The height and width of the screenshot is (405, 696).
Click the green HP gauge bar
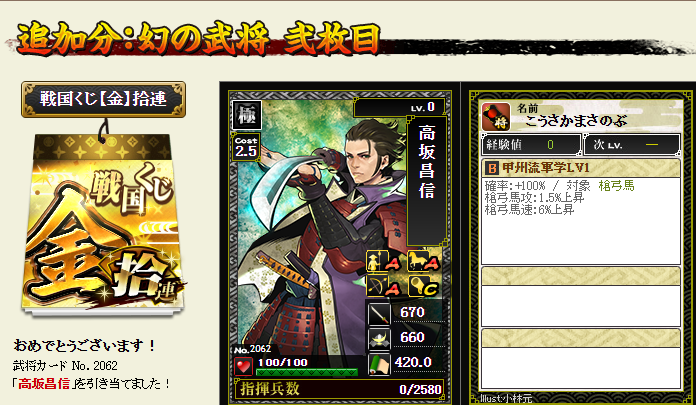(307, 372)
